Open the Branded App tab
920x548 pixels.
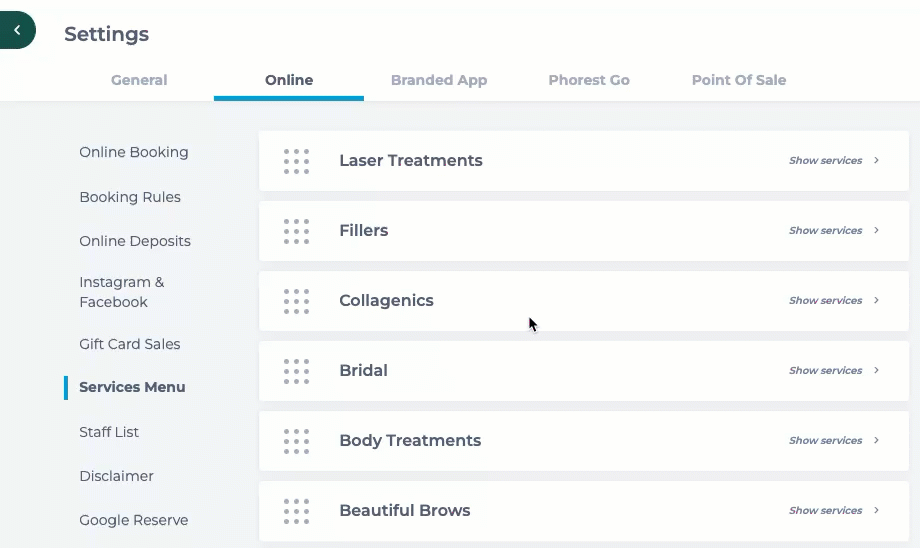point(439,80)
